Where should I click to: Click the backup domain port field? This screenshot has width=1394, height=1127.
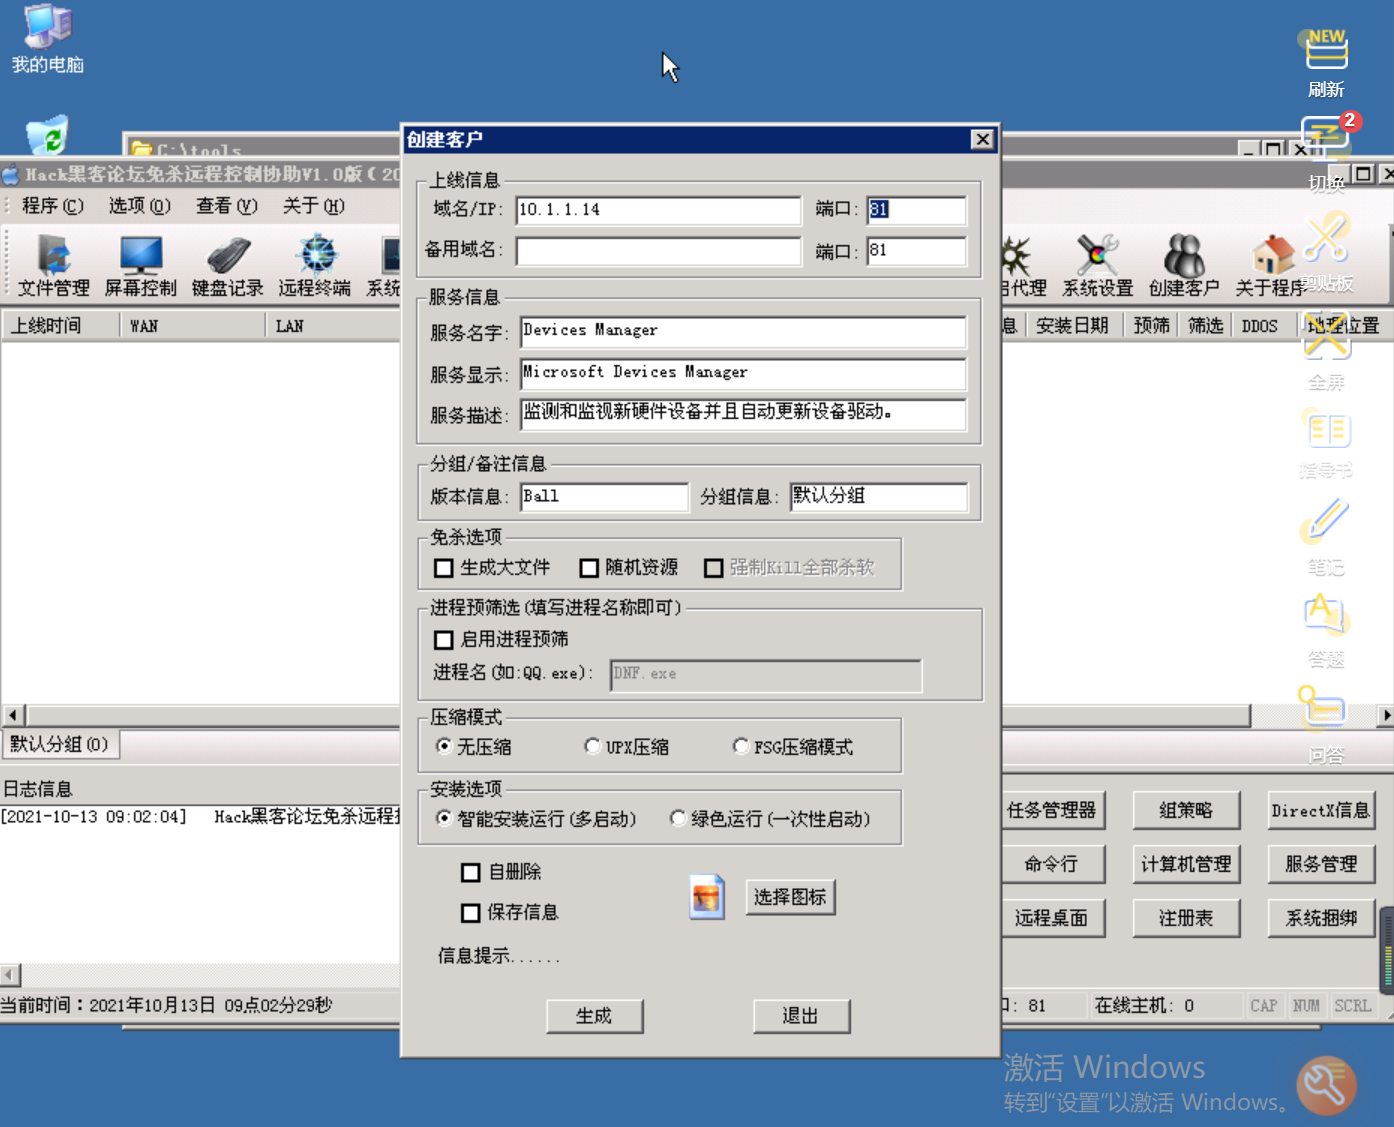(916, 251)
